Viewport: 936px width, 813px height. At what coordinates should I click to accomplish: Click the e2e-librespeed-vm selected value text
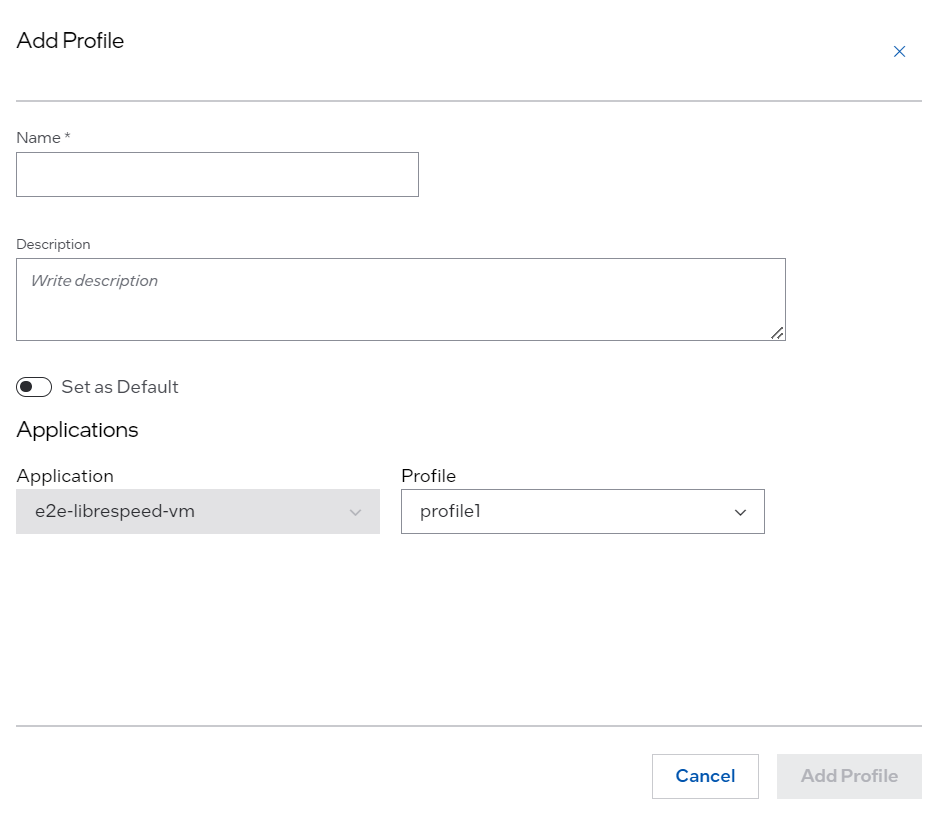pyautogui.click(x=114, y=511)
